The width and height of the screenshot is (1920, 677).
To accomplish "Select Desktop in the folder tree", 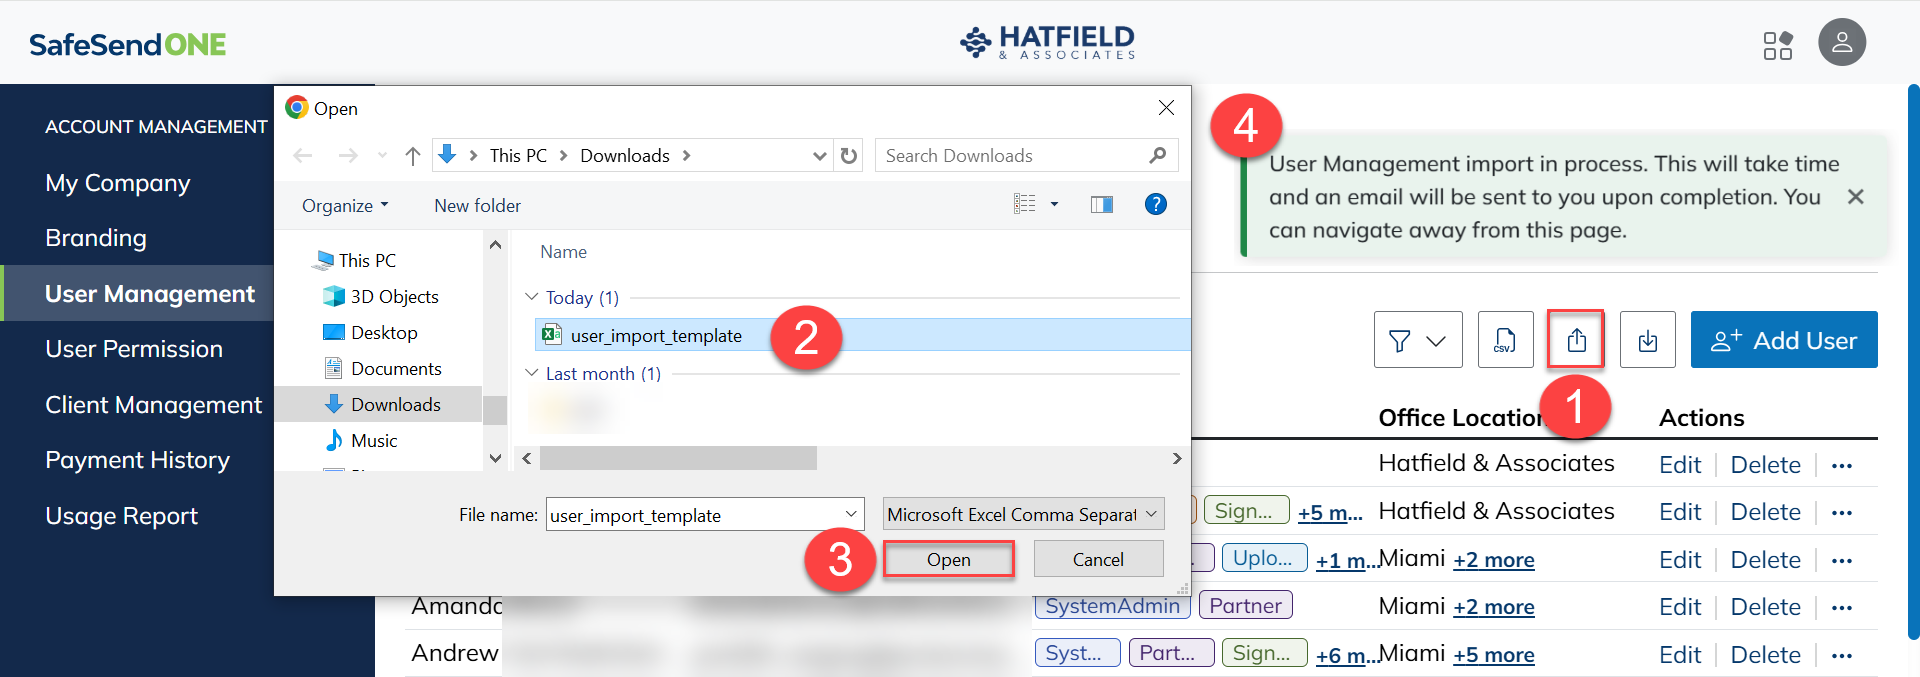I will [x=371, y=332].
